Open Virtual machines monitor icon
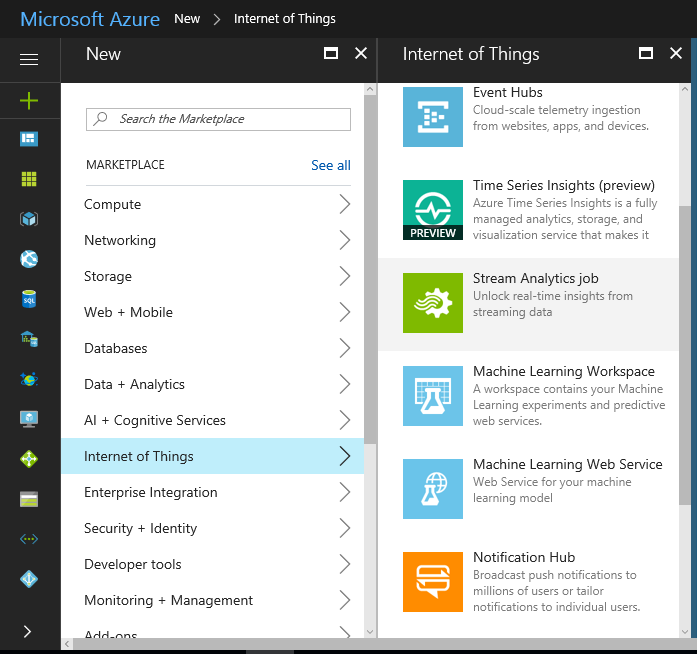 (29, 419)
